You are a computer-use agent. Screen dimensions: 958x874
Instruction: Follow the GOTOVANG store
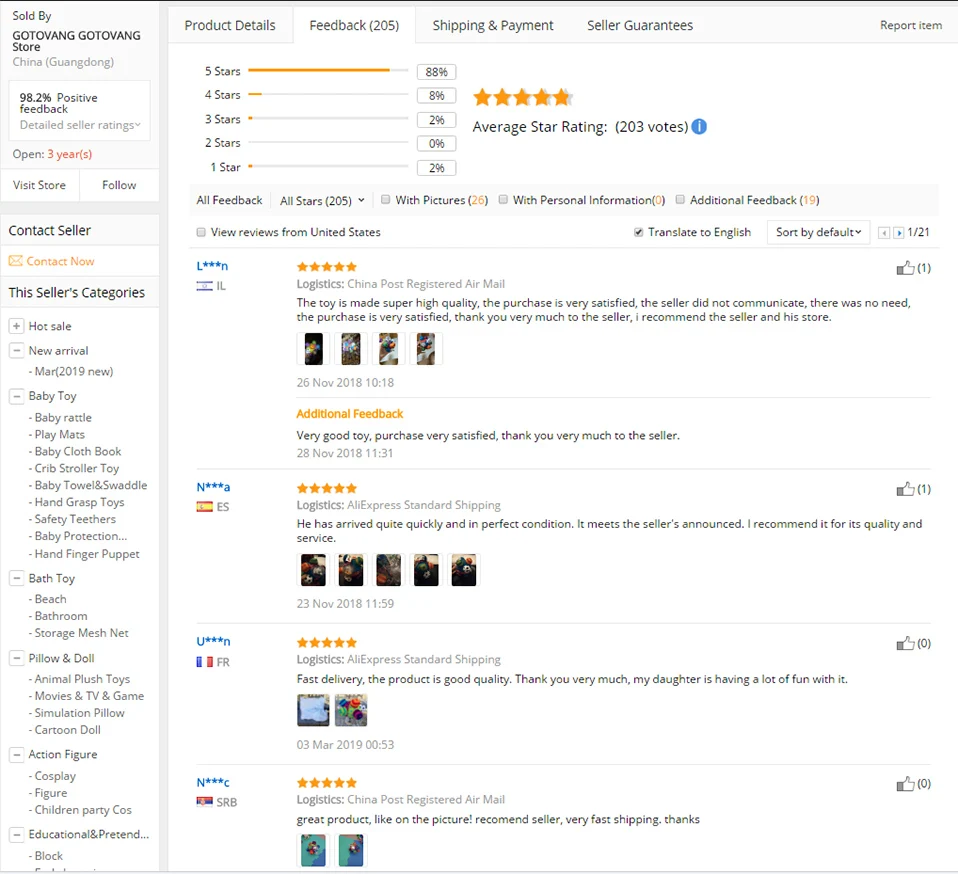(x=119, y=185)
